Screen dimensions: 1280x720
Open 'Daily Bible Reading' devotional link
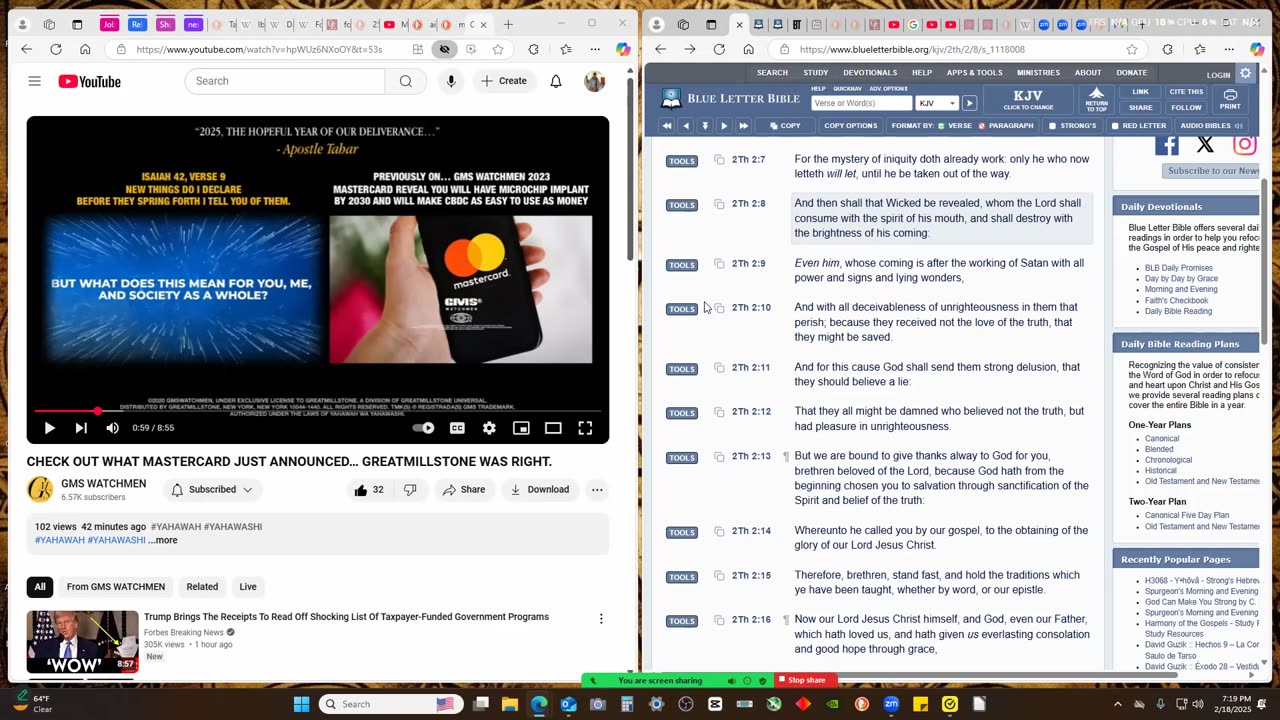1178,311
